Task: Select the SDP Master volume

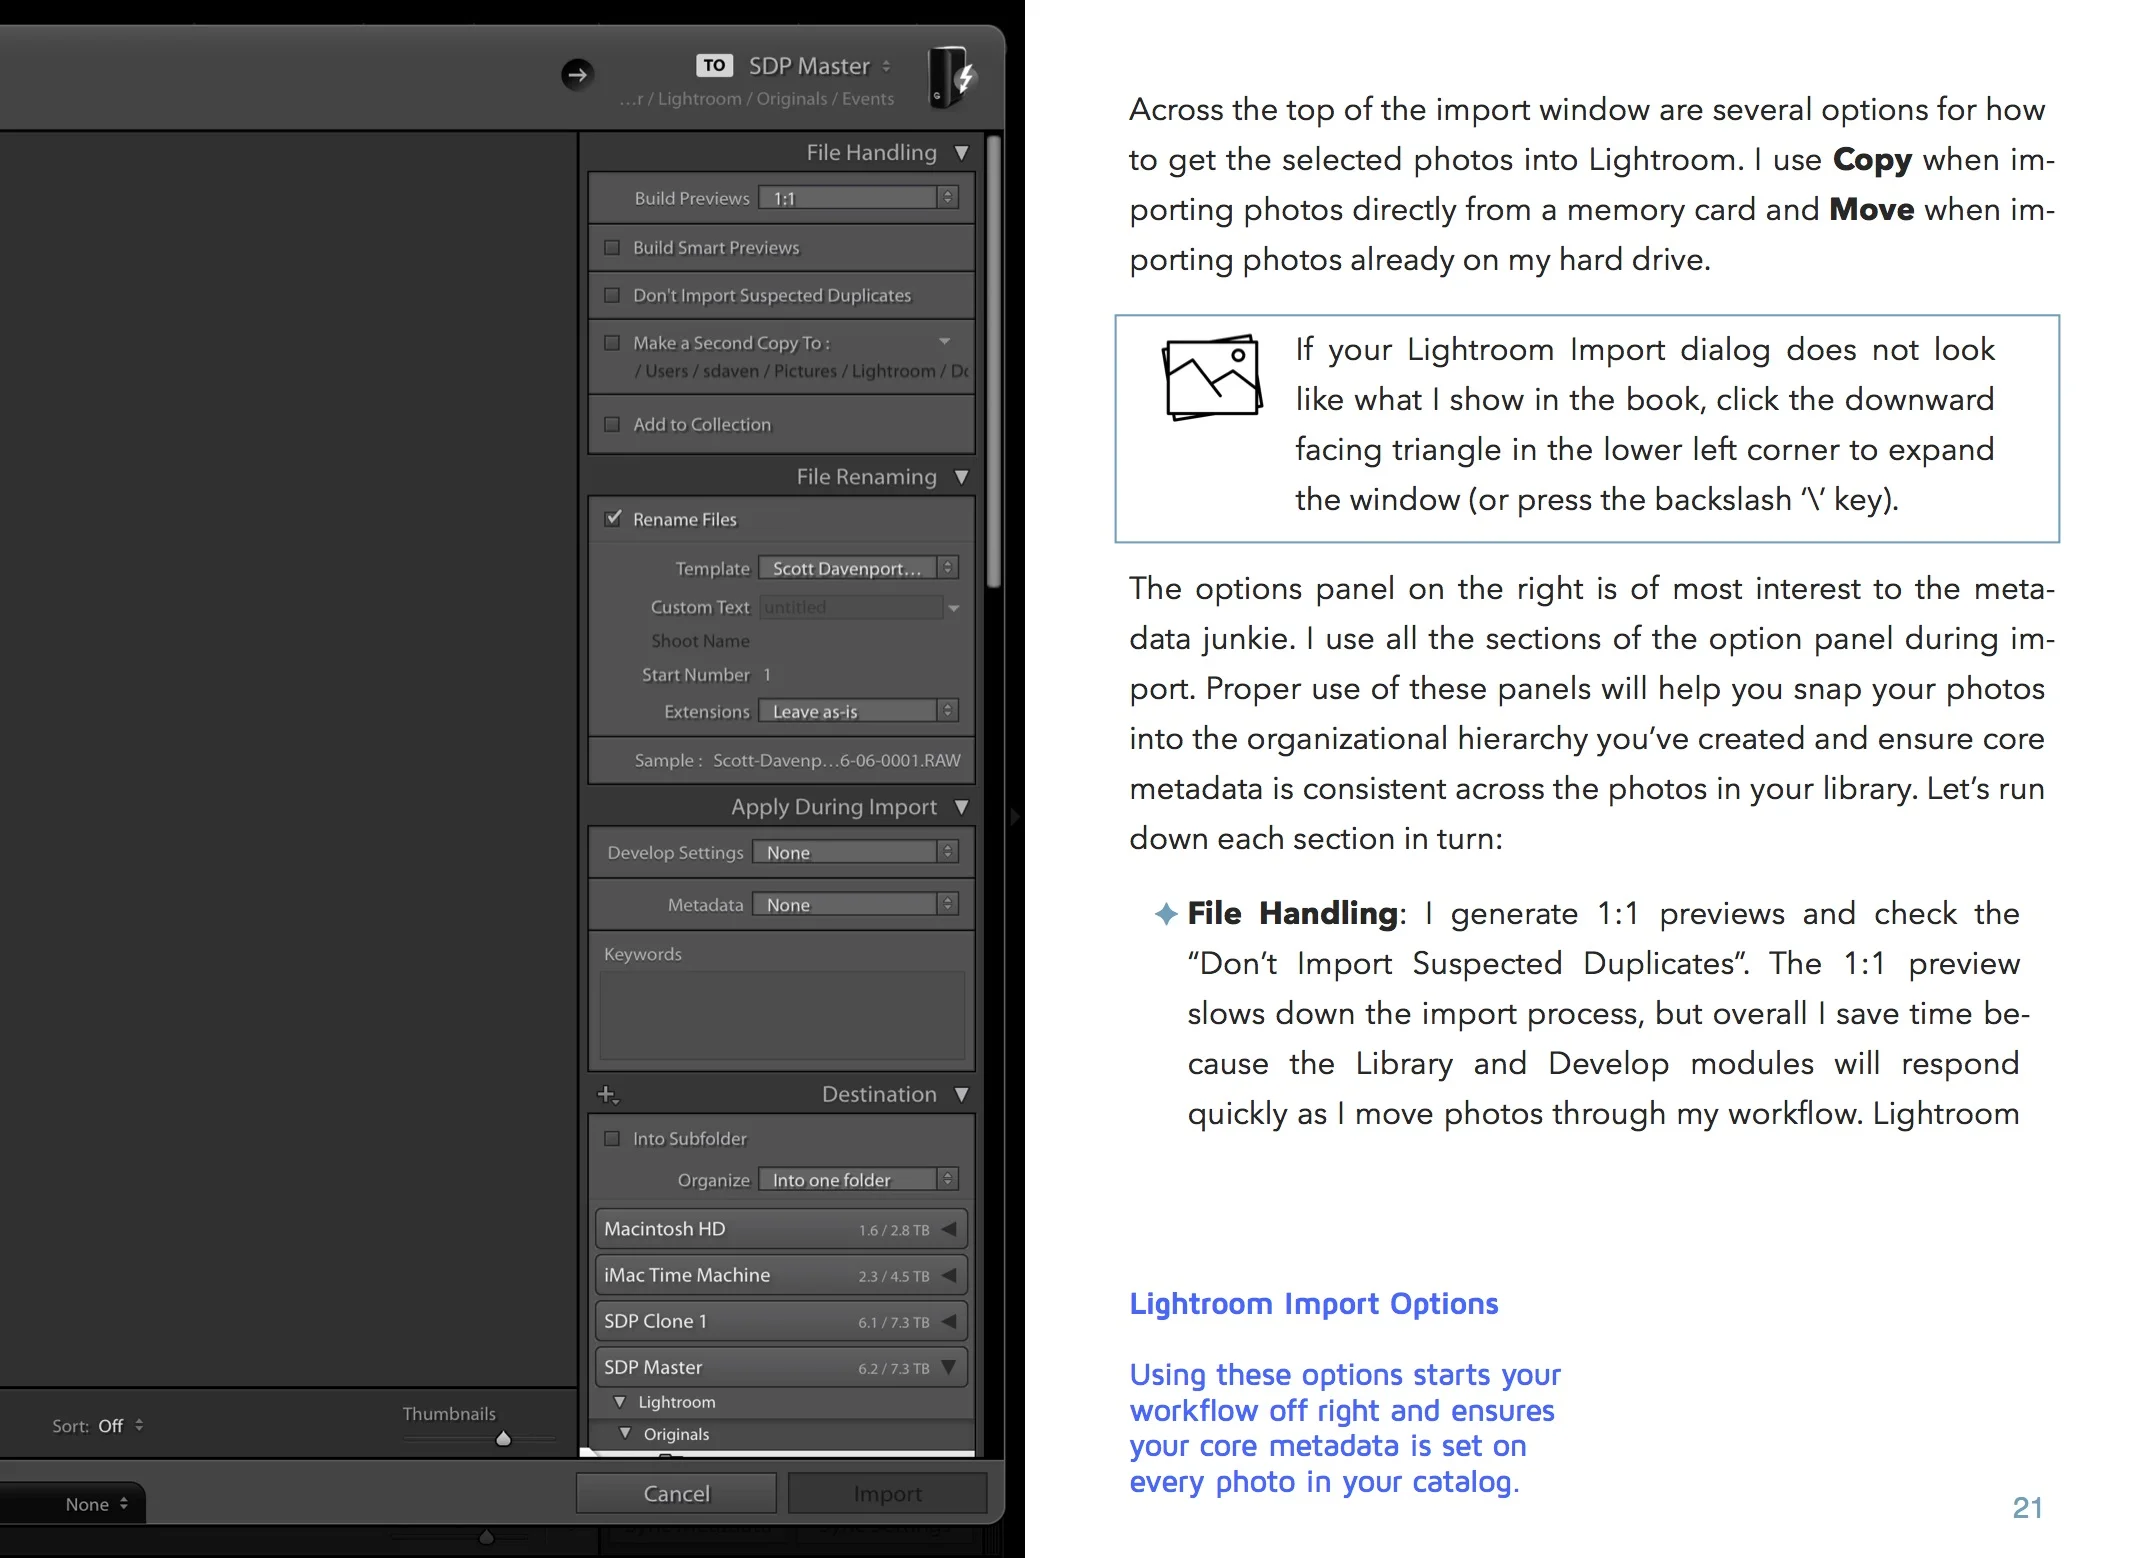Action: point(781,1367)
